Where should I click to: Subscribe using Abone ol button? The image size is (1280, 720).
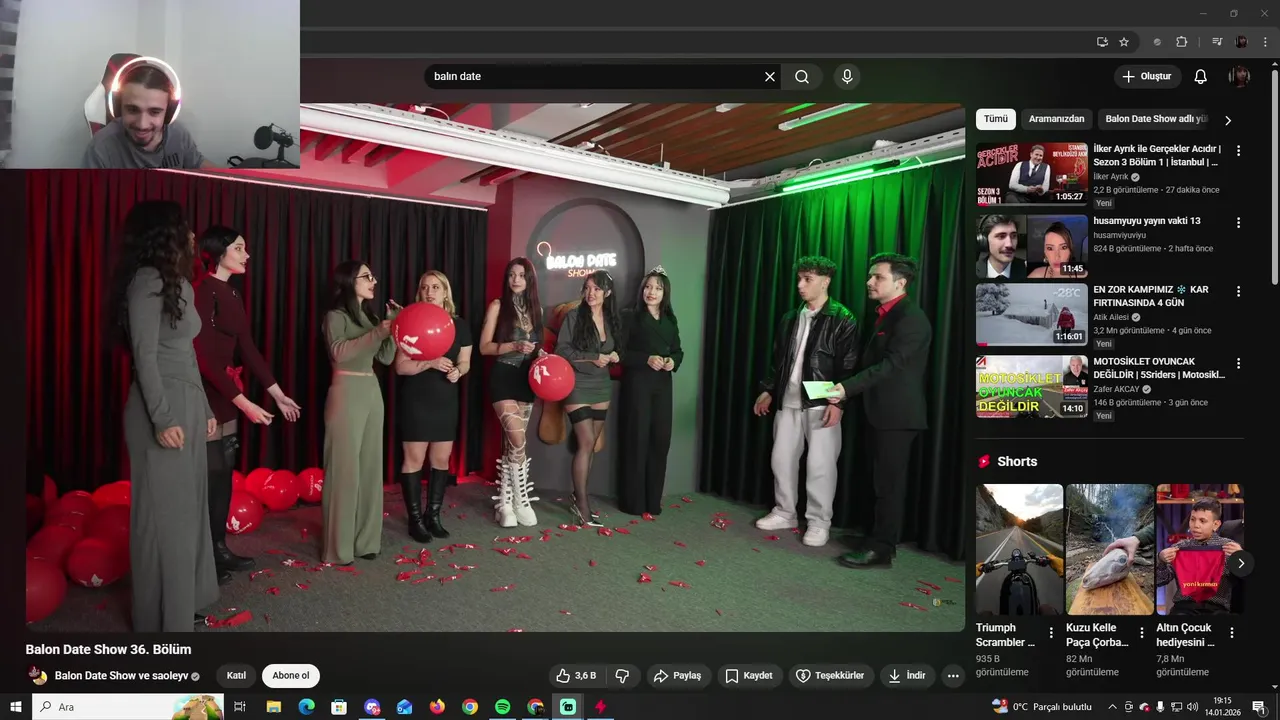point(291,676)
